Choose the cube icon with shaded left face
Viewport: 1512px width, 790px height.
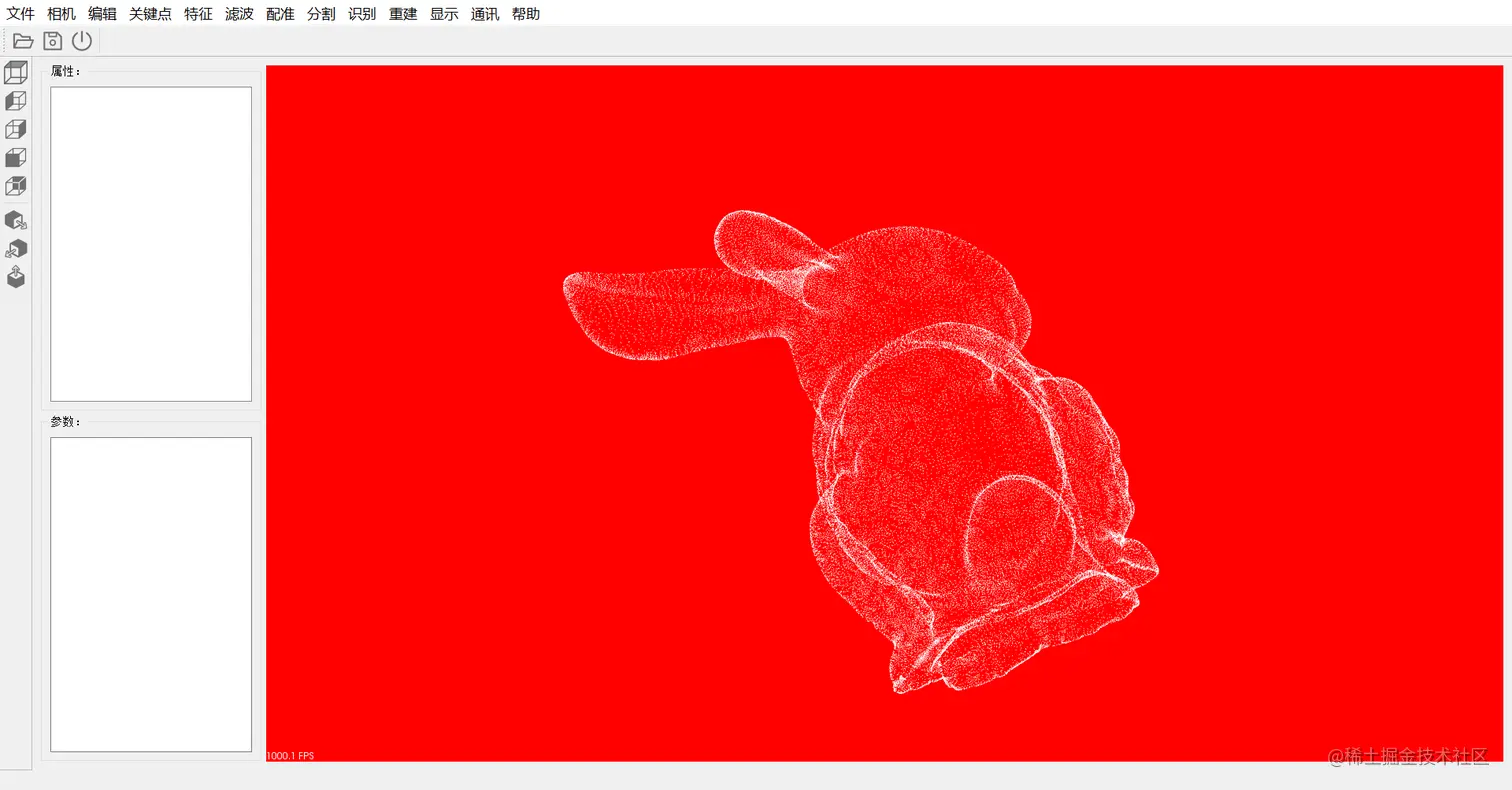coord(16,101)
